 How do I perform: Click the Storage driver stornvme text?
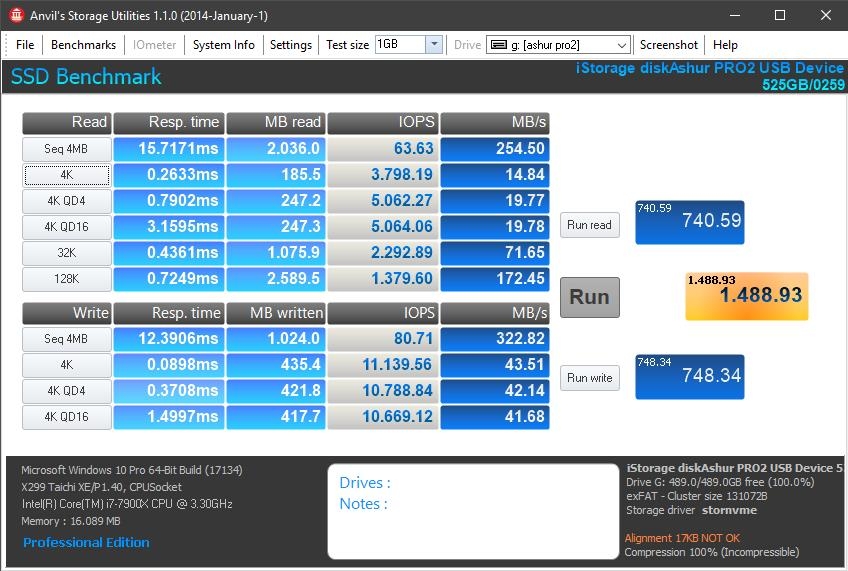coord(691,510)
